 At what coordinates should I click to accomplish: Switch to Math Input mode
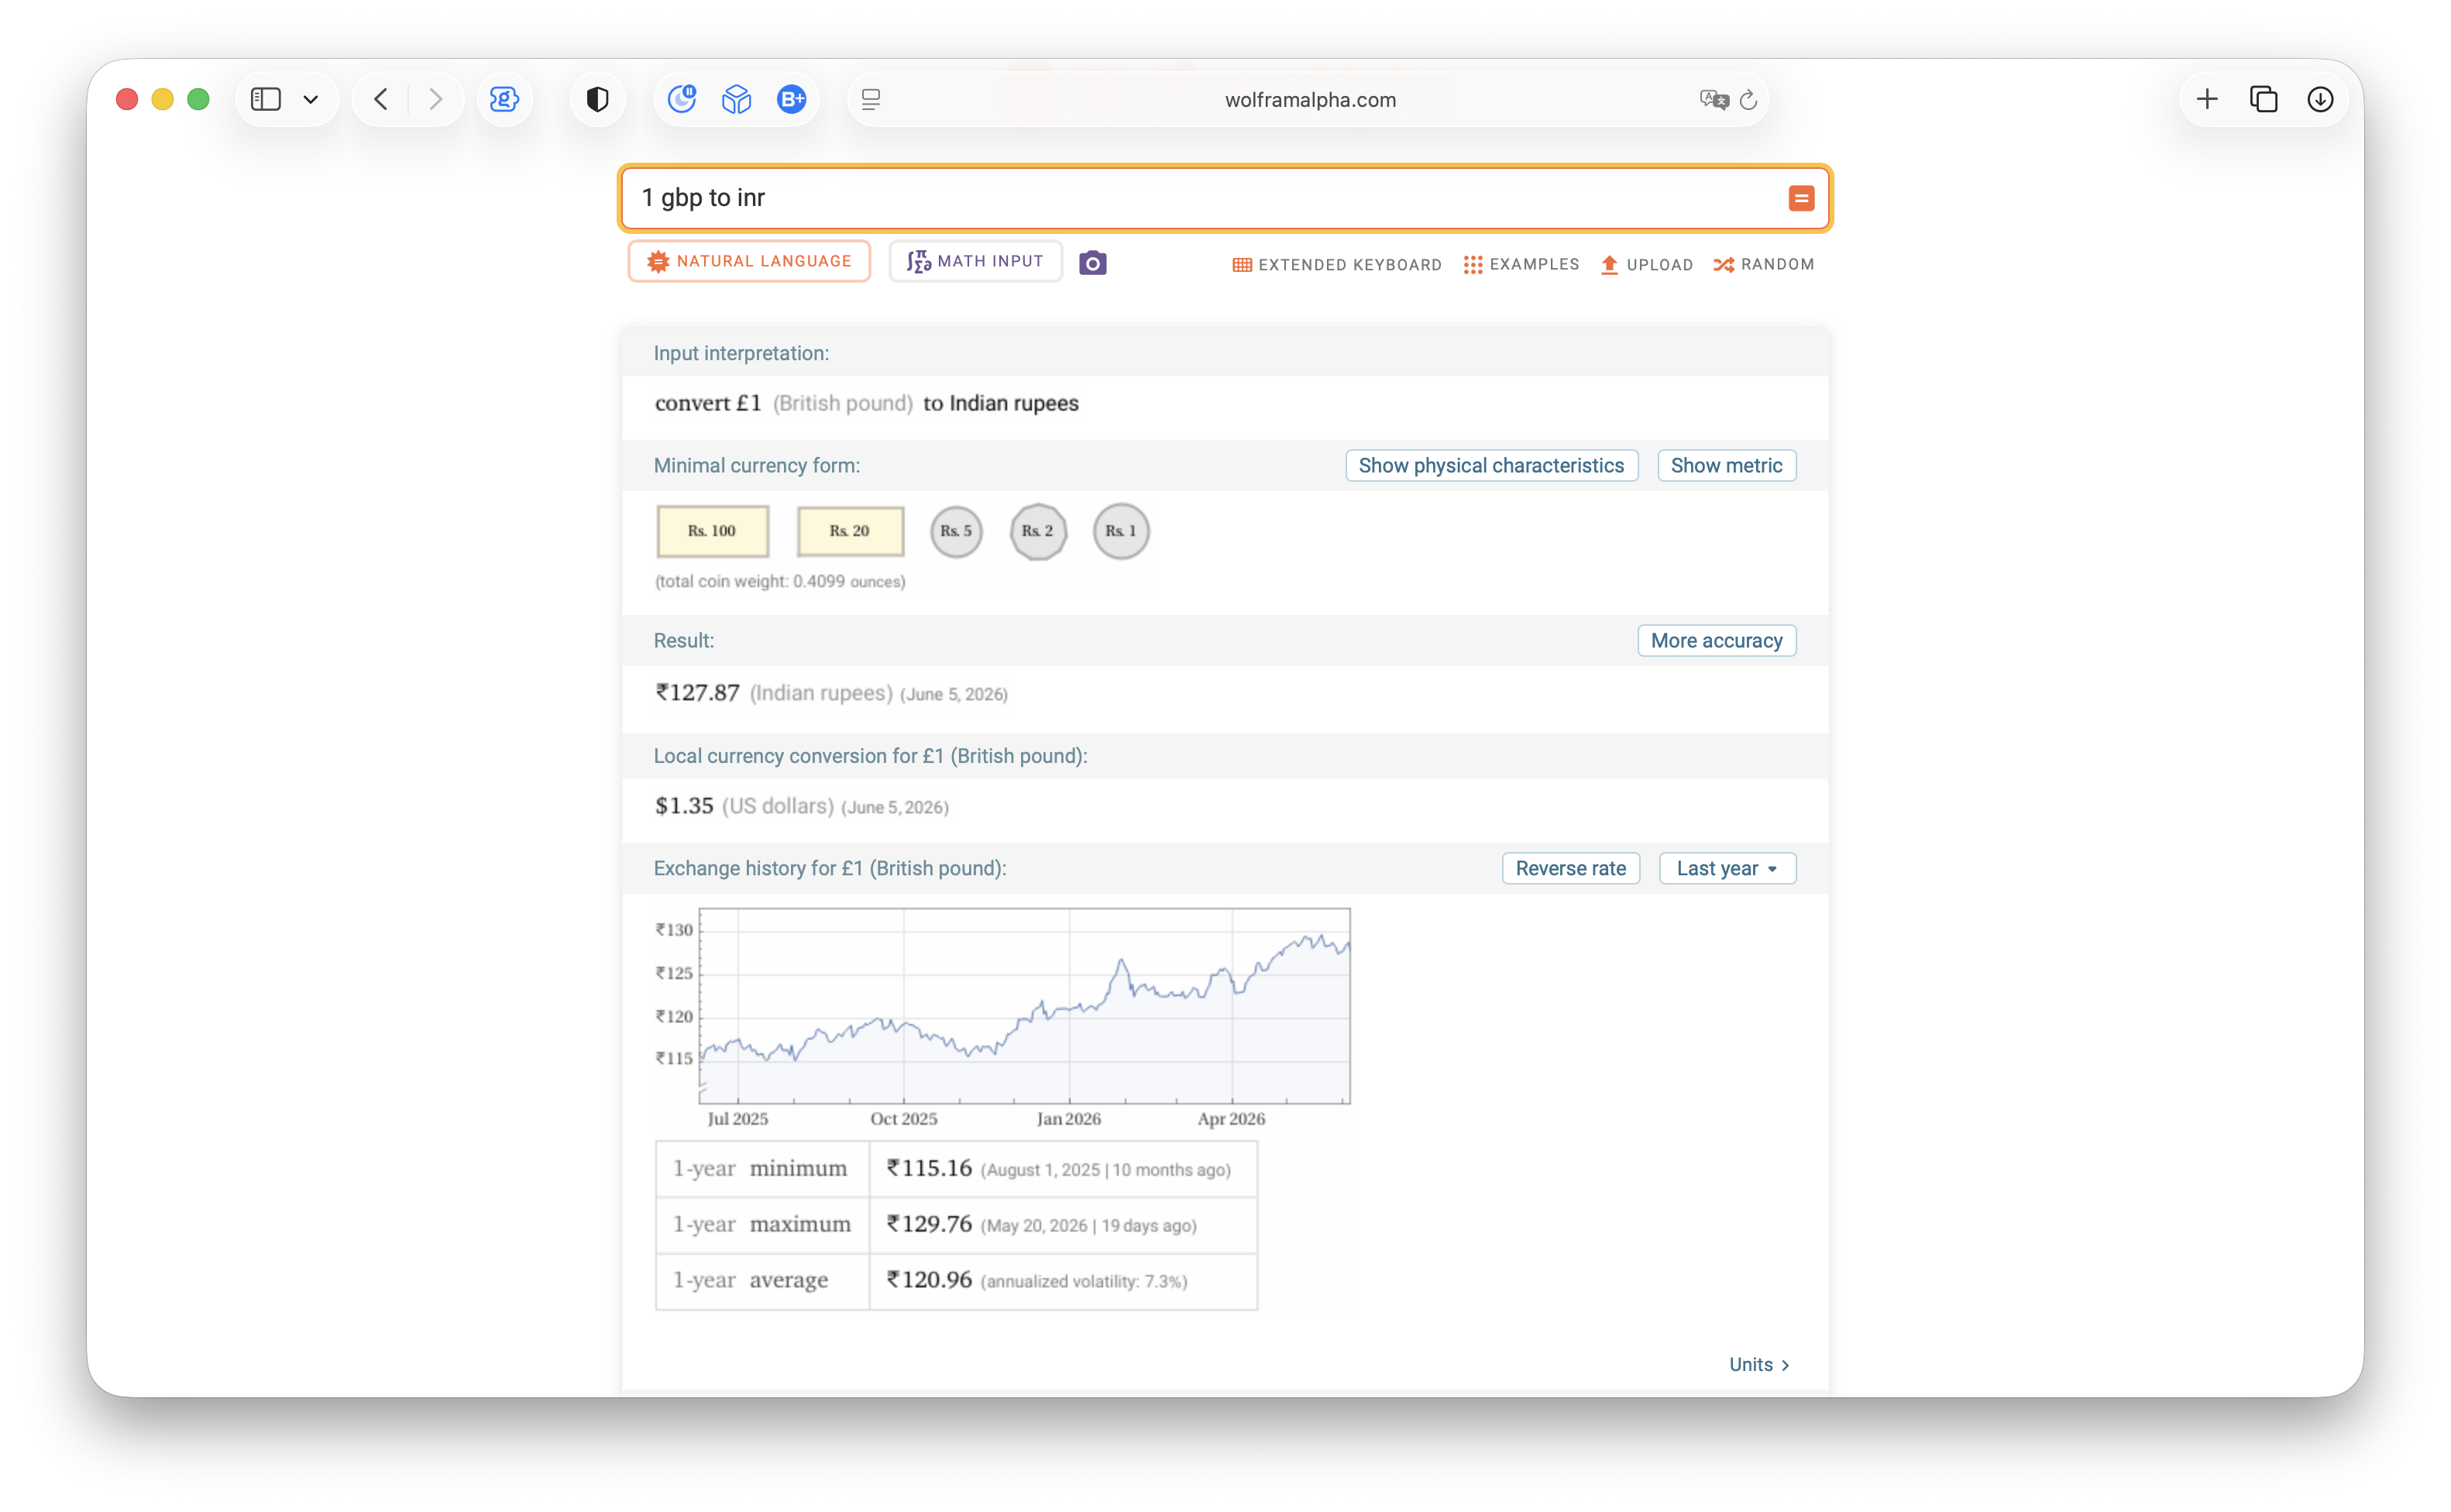(x=975, y=262)
